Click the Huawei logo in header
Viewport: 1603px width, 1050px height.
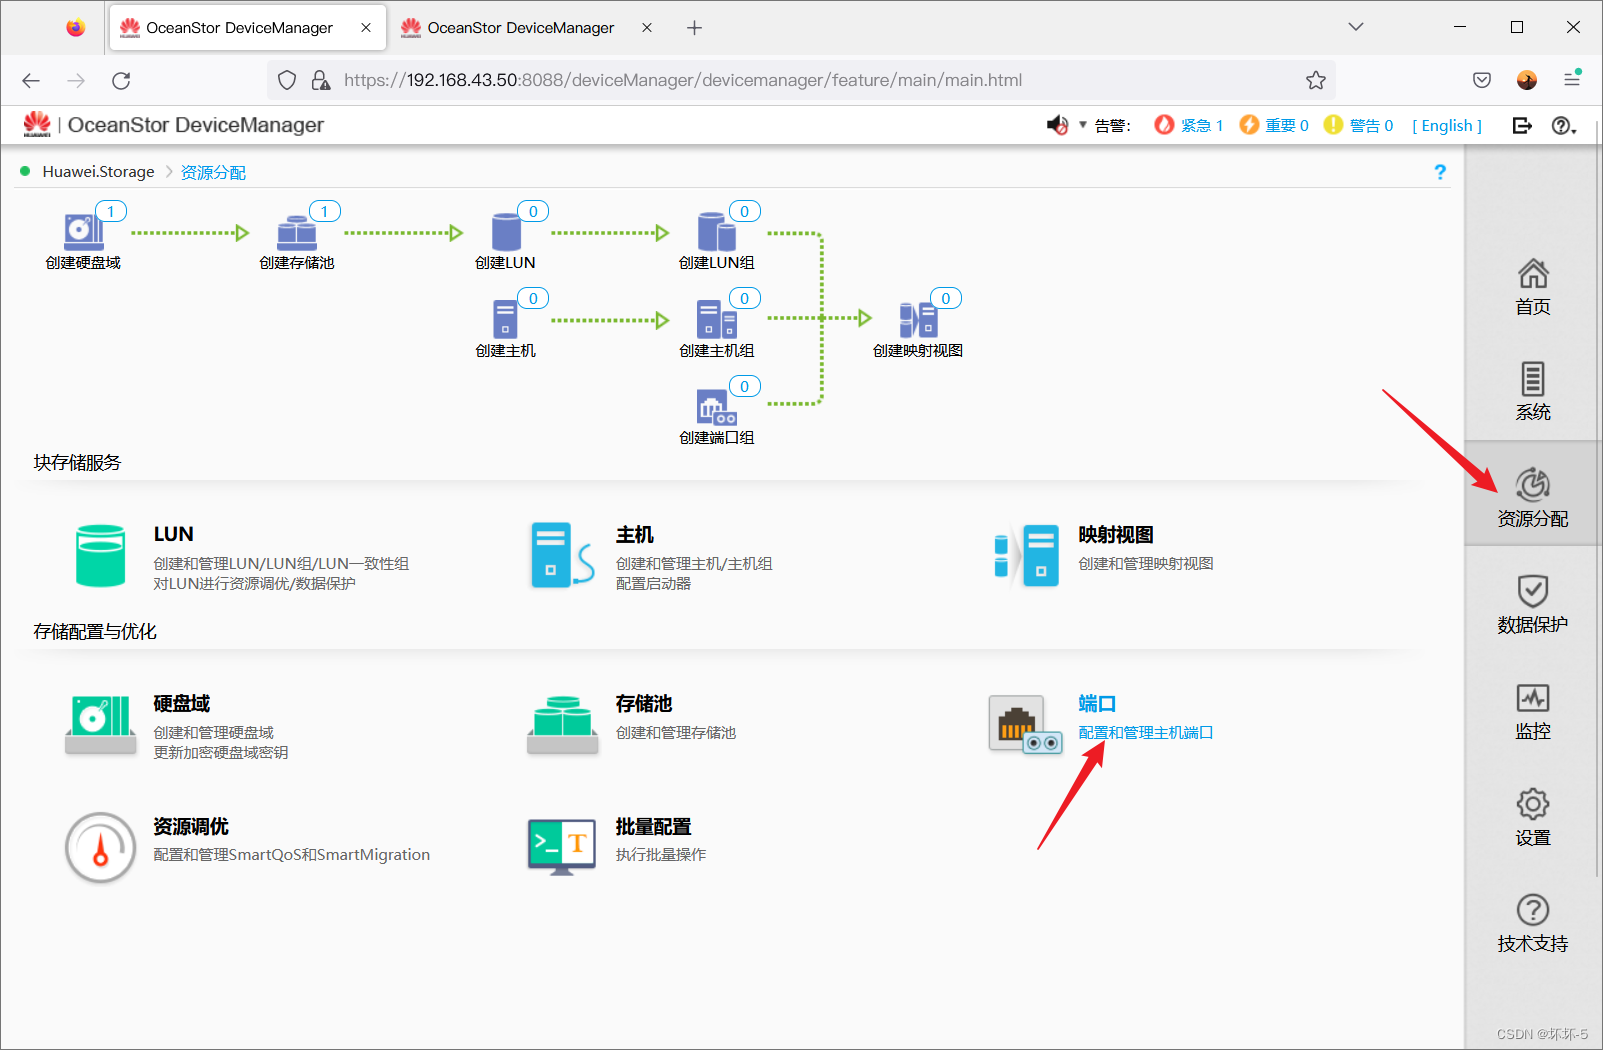point(37,124)
